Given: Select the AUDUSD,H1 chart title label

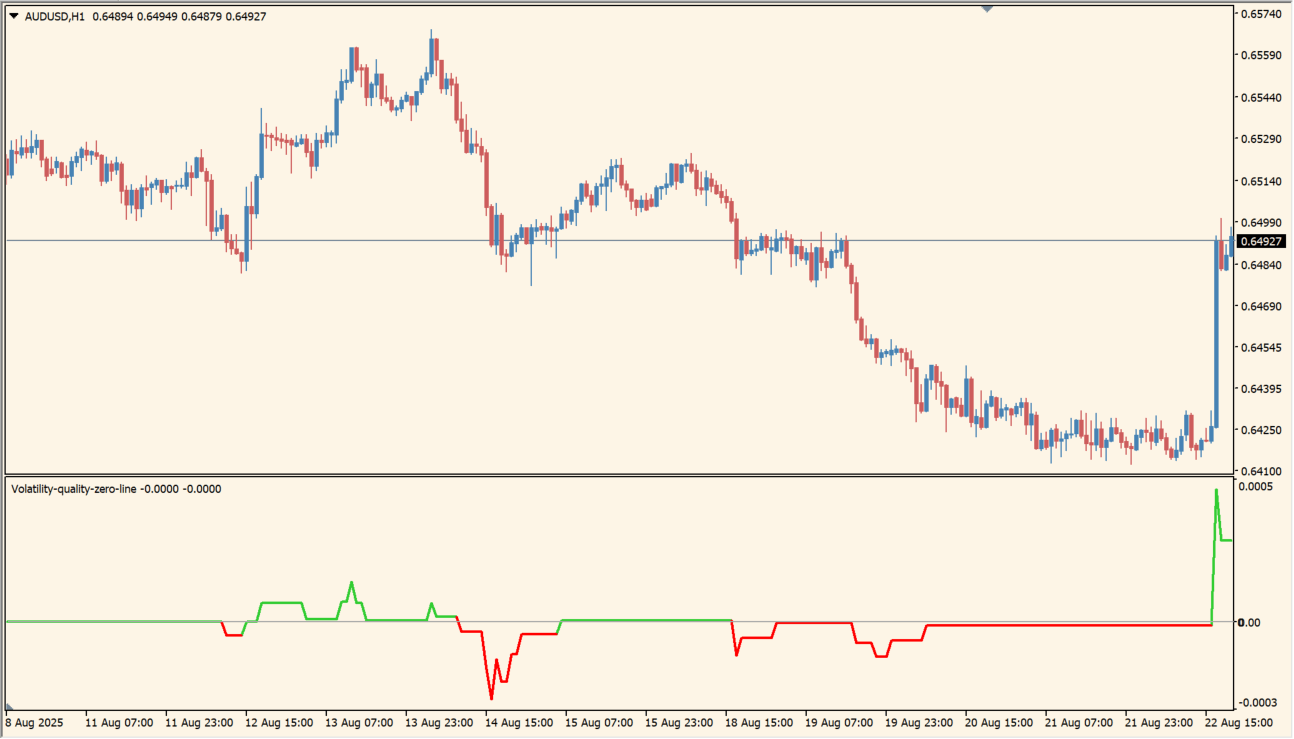Looking at the screenshot, I should click(57, 15).
